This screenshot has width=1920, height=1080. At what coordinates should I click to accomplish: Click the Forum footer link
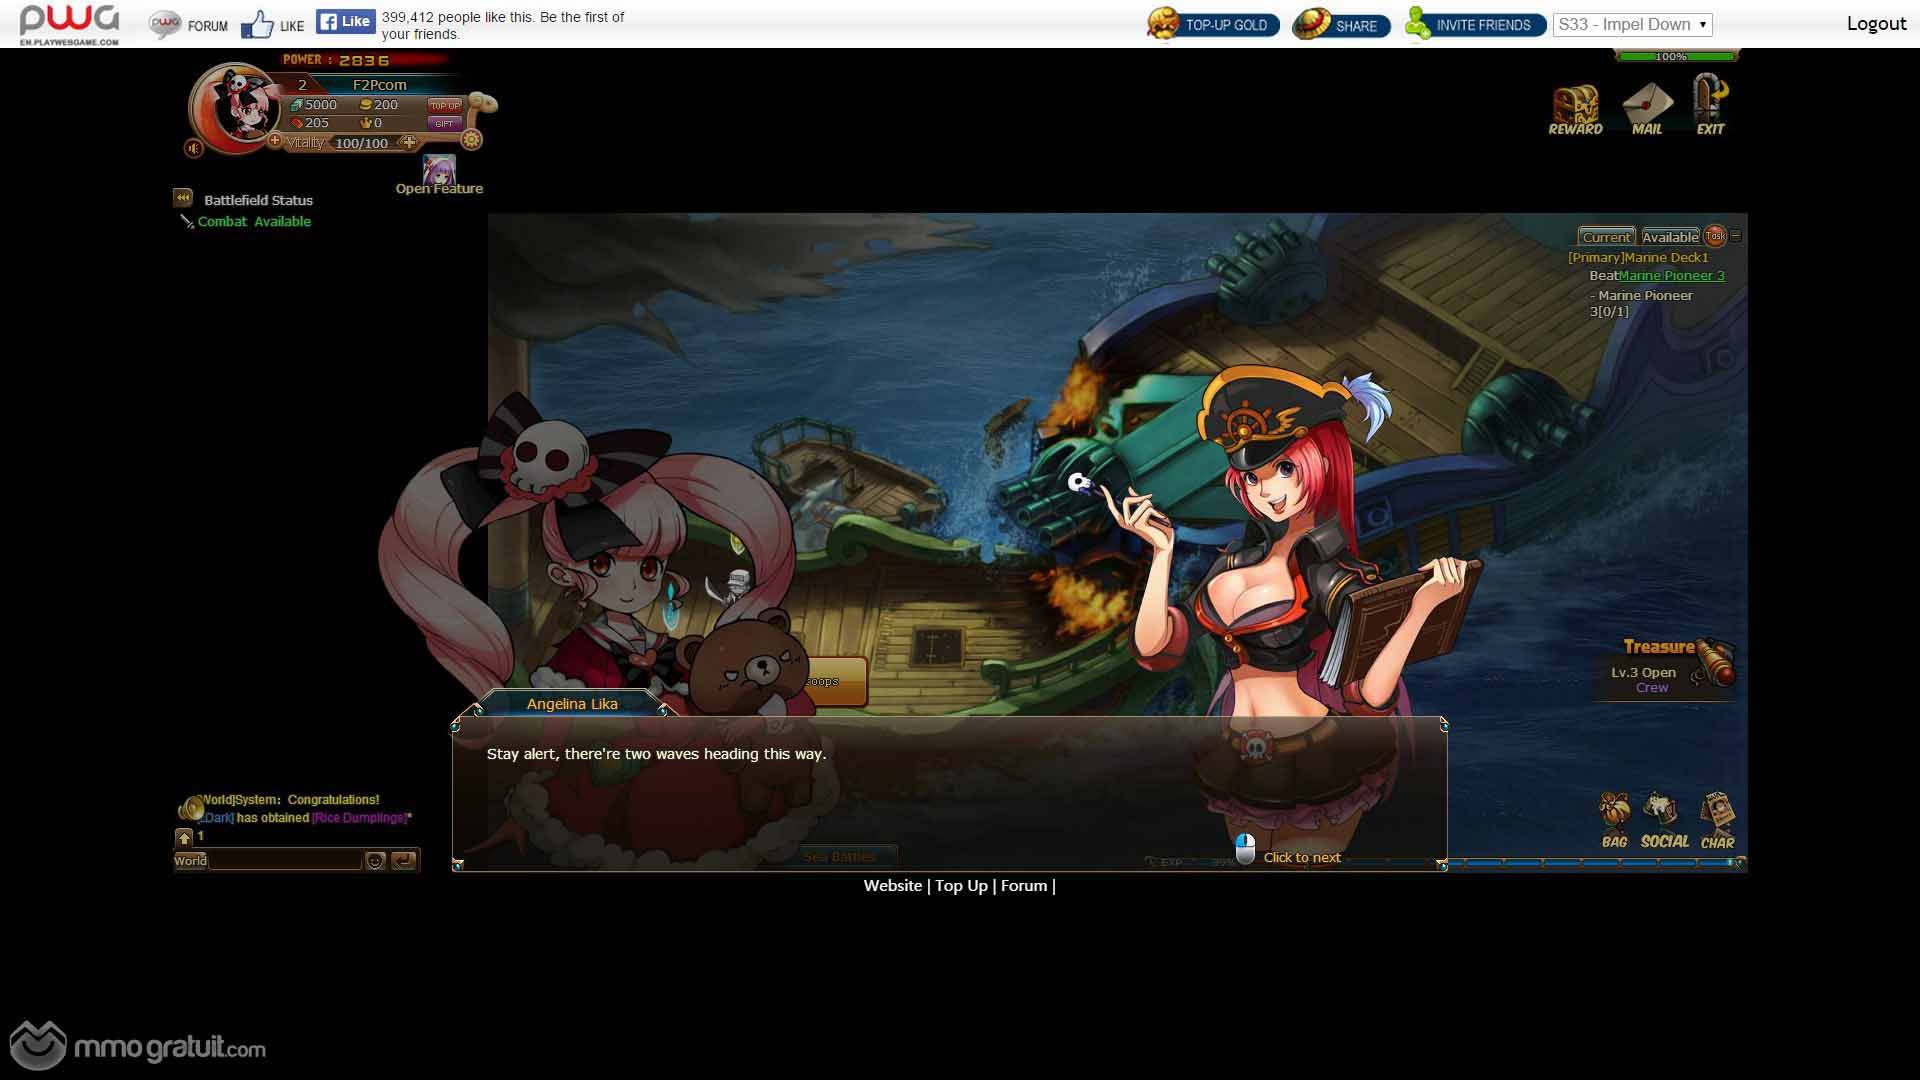tap(1024, 885)
